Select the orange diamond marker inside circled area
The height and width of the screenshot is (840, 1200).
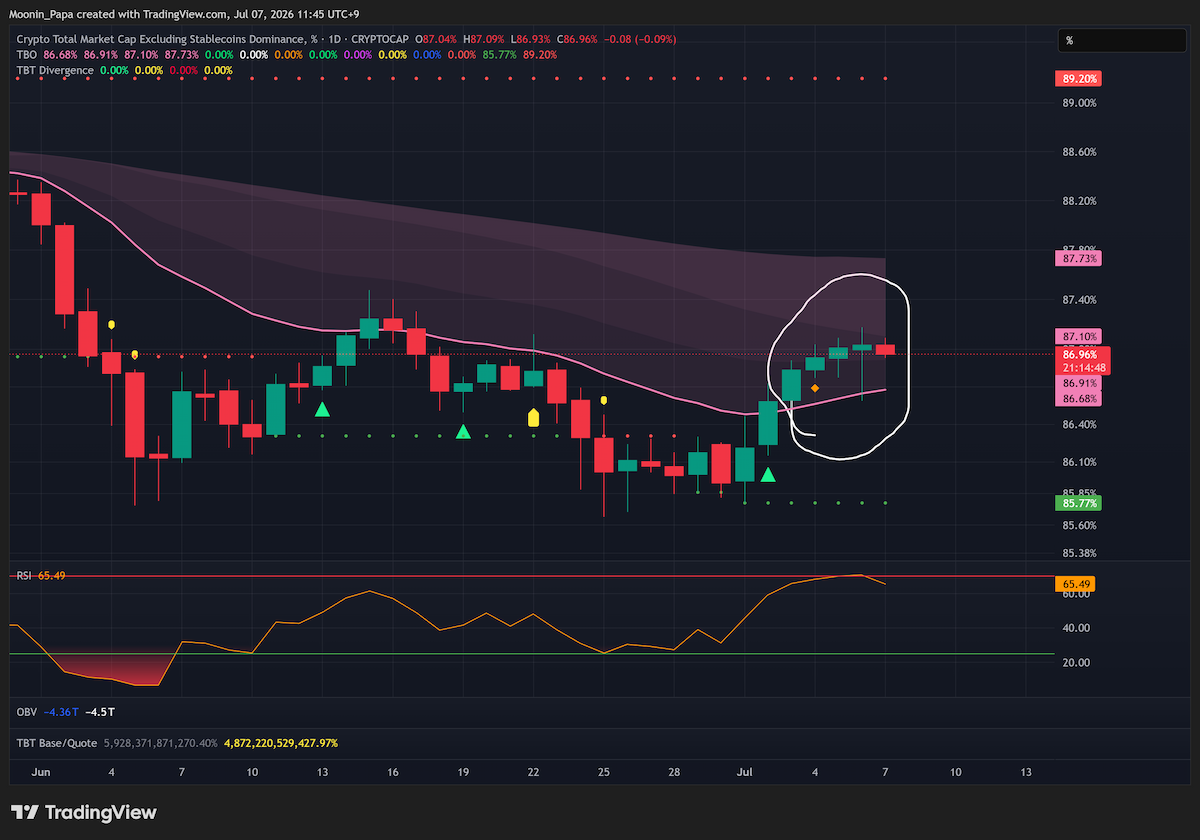point(815,387)
